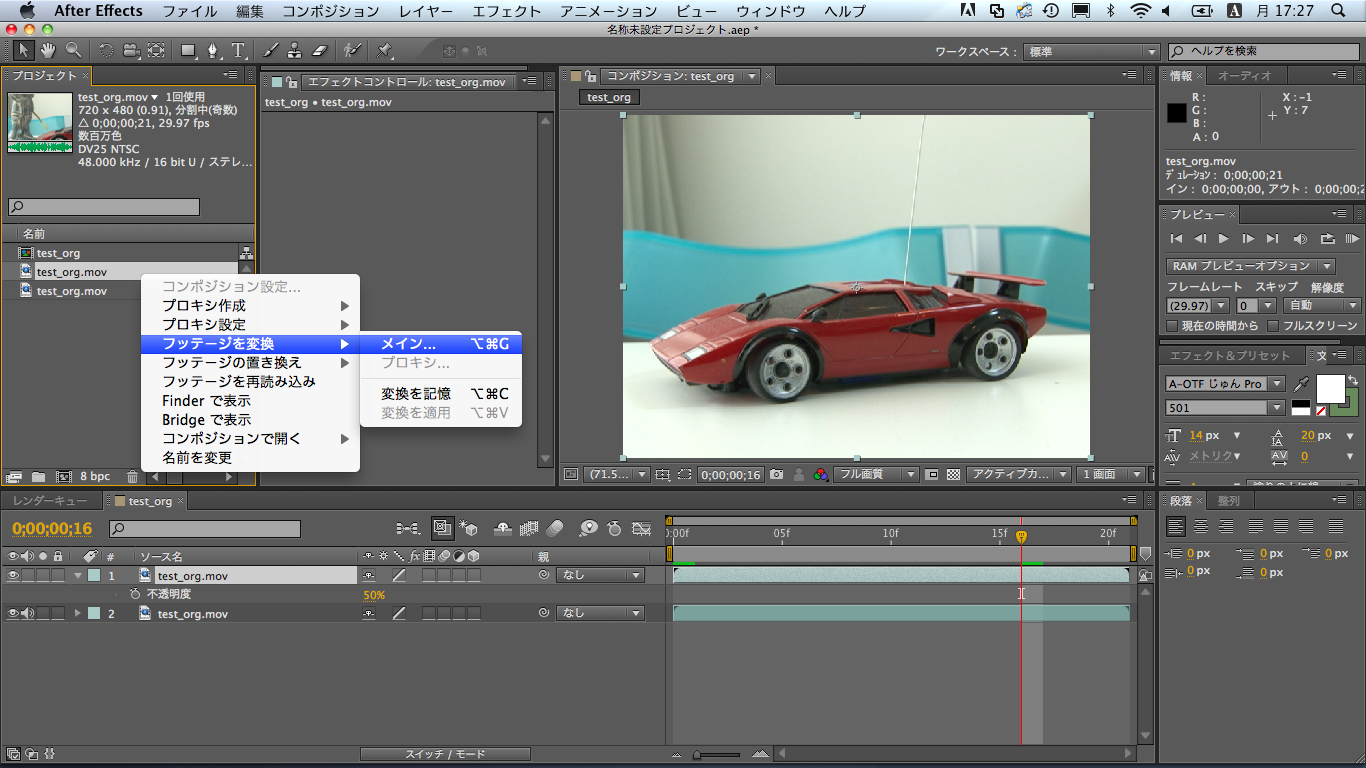Click the white fill color swatch
The width and height of the screenshot is (1366, 768).
(x=1330, y=388)
